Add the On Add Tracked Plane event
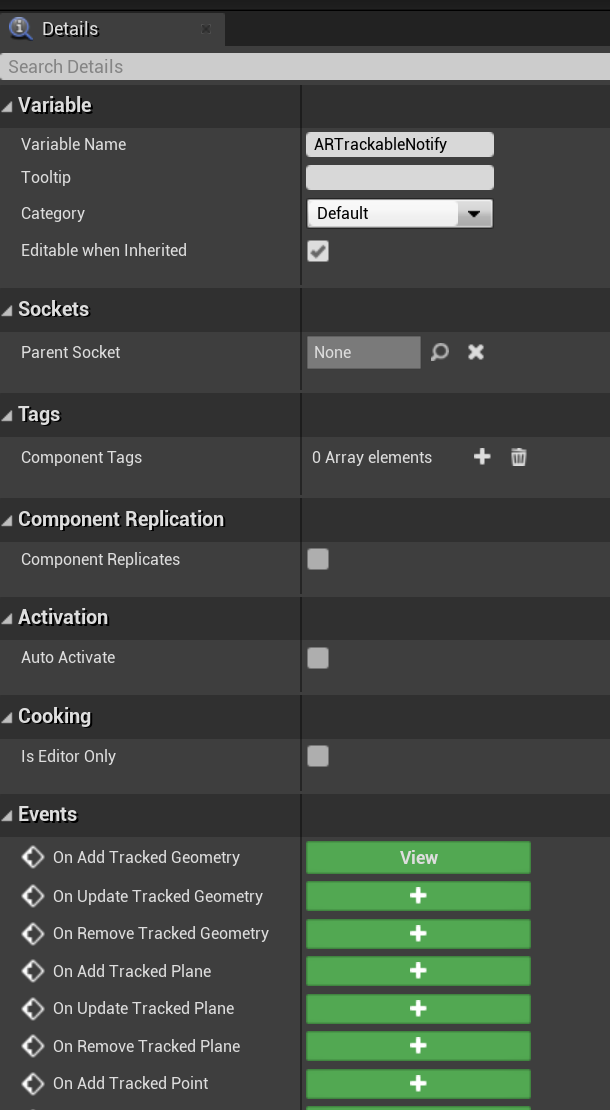The image size is (610, 1110). pos(418,971)
